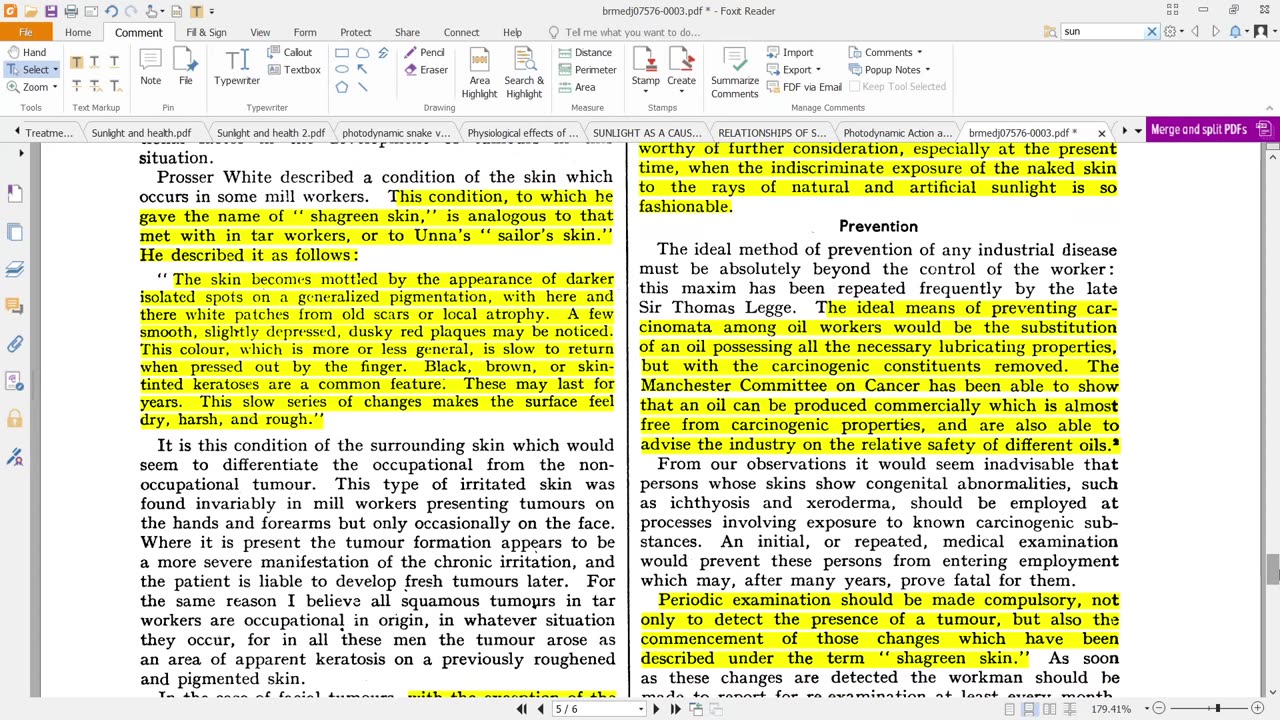This screenshot has height=720, width=1280.
Task: Select the Eraser tool
Action: click(x=426, y=70)
